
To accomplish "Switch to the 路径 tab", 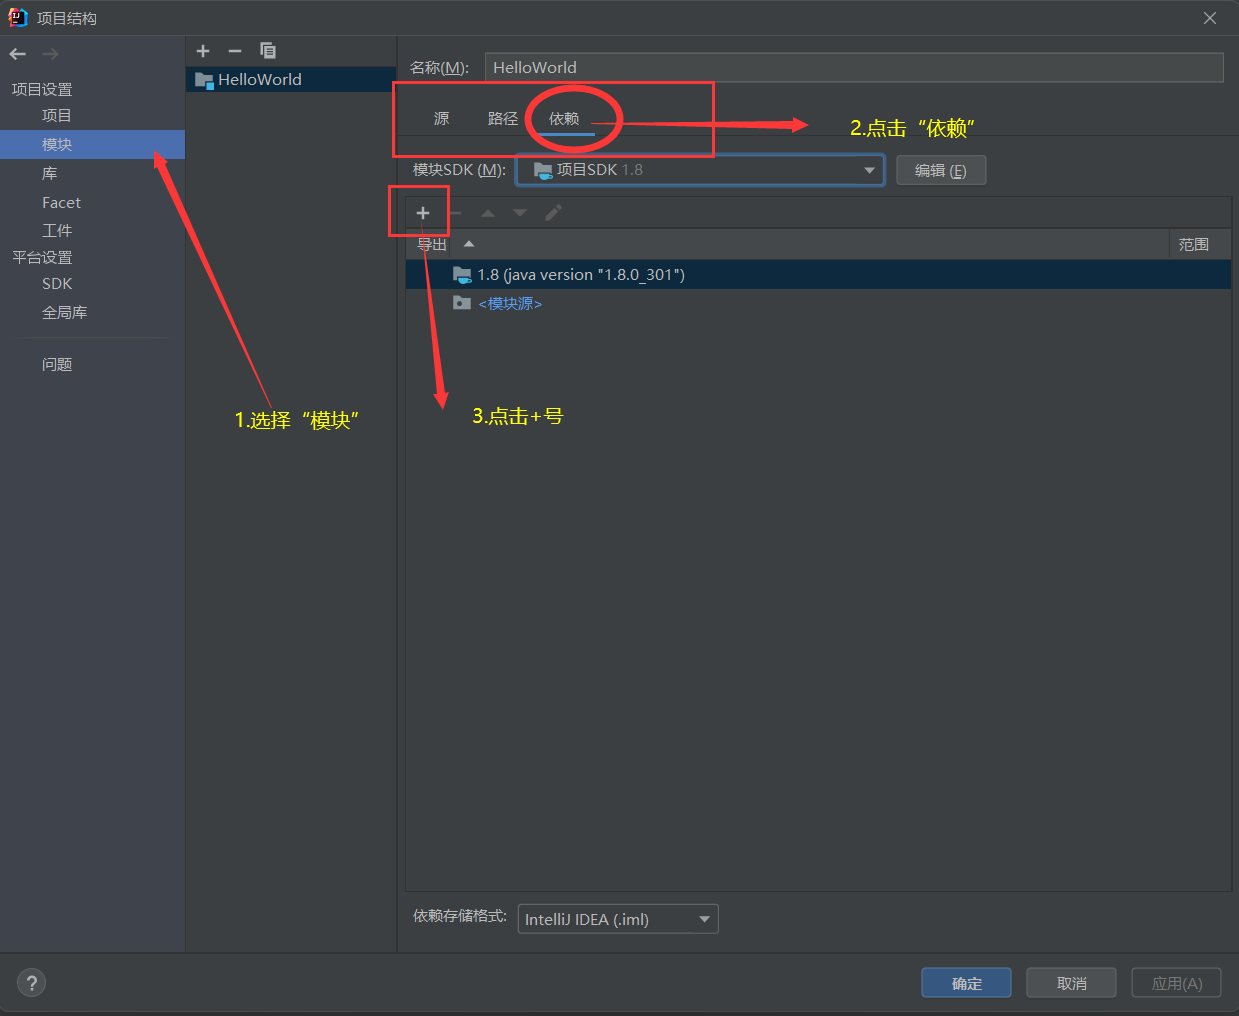I will tap(503, 119).
